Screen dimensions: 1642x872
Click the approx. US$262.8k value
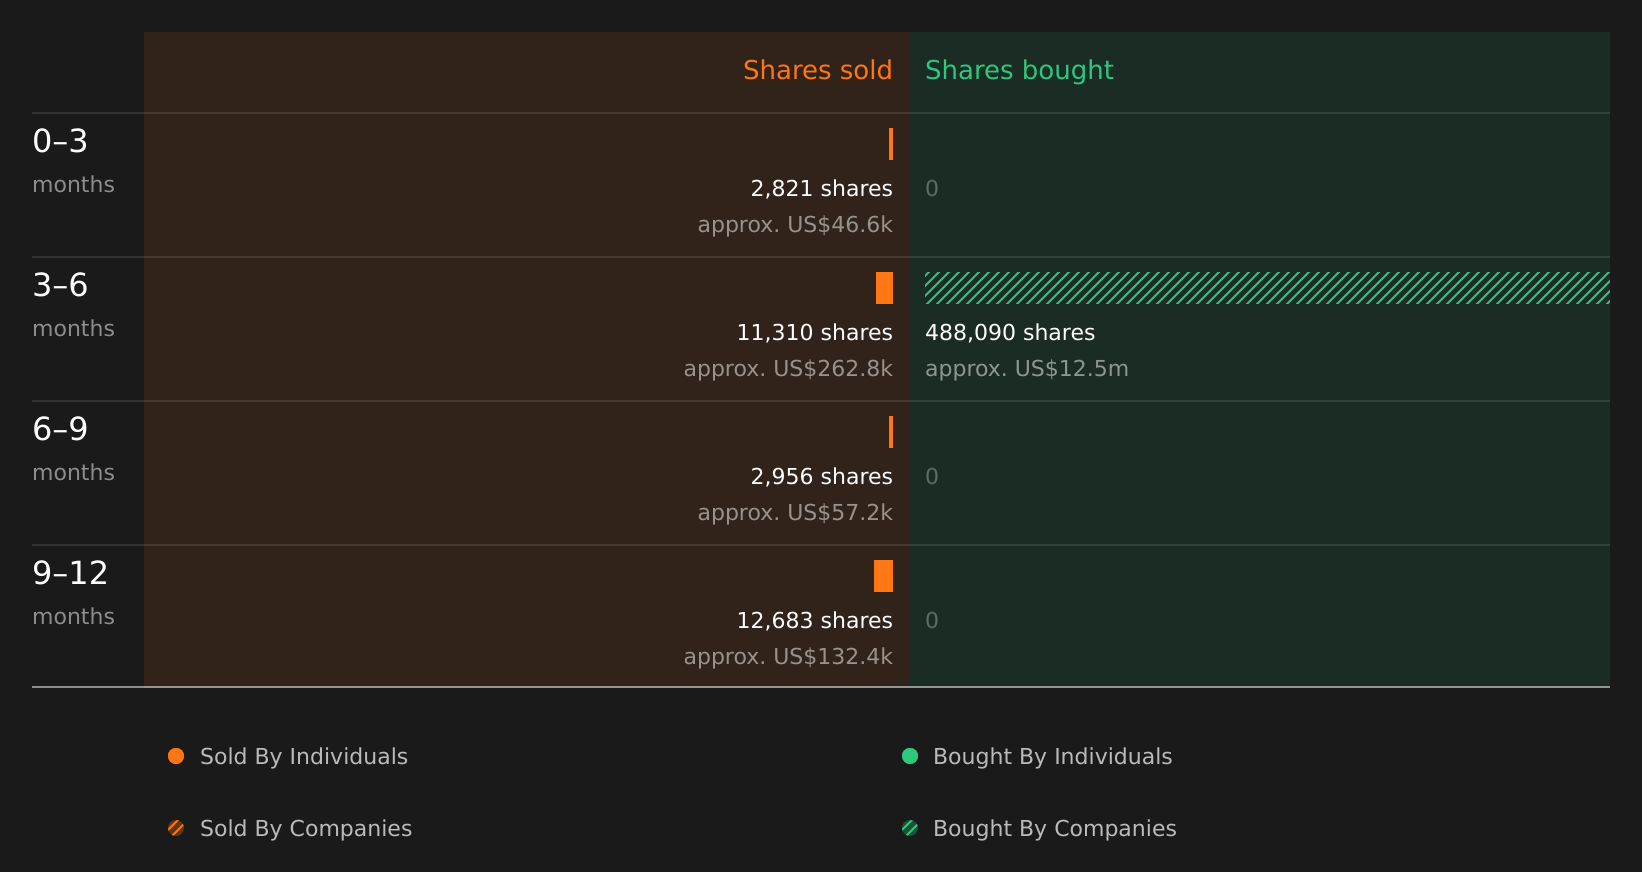(x=788, y=369)
